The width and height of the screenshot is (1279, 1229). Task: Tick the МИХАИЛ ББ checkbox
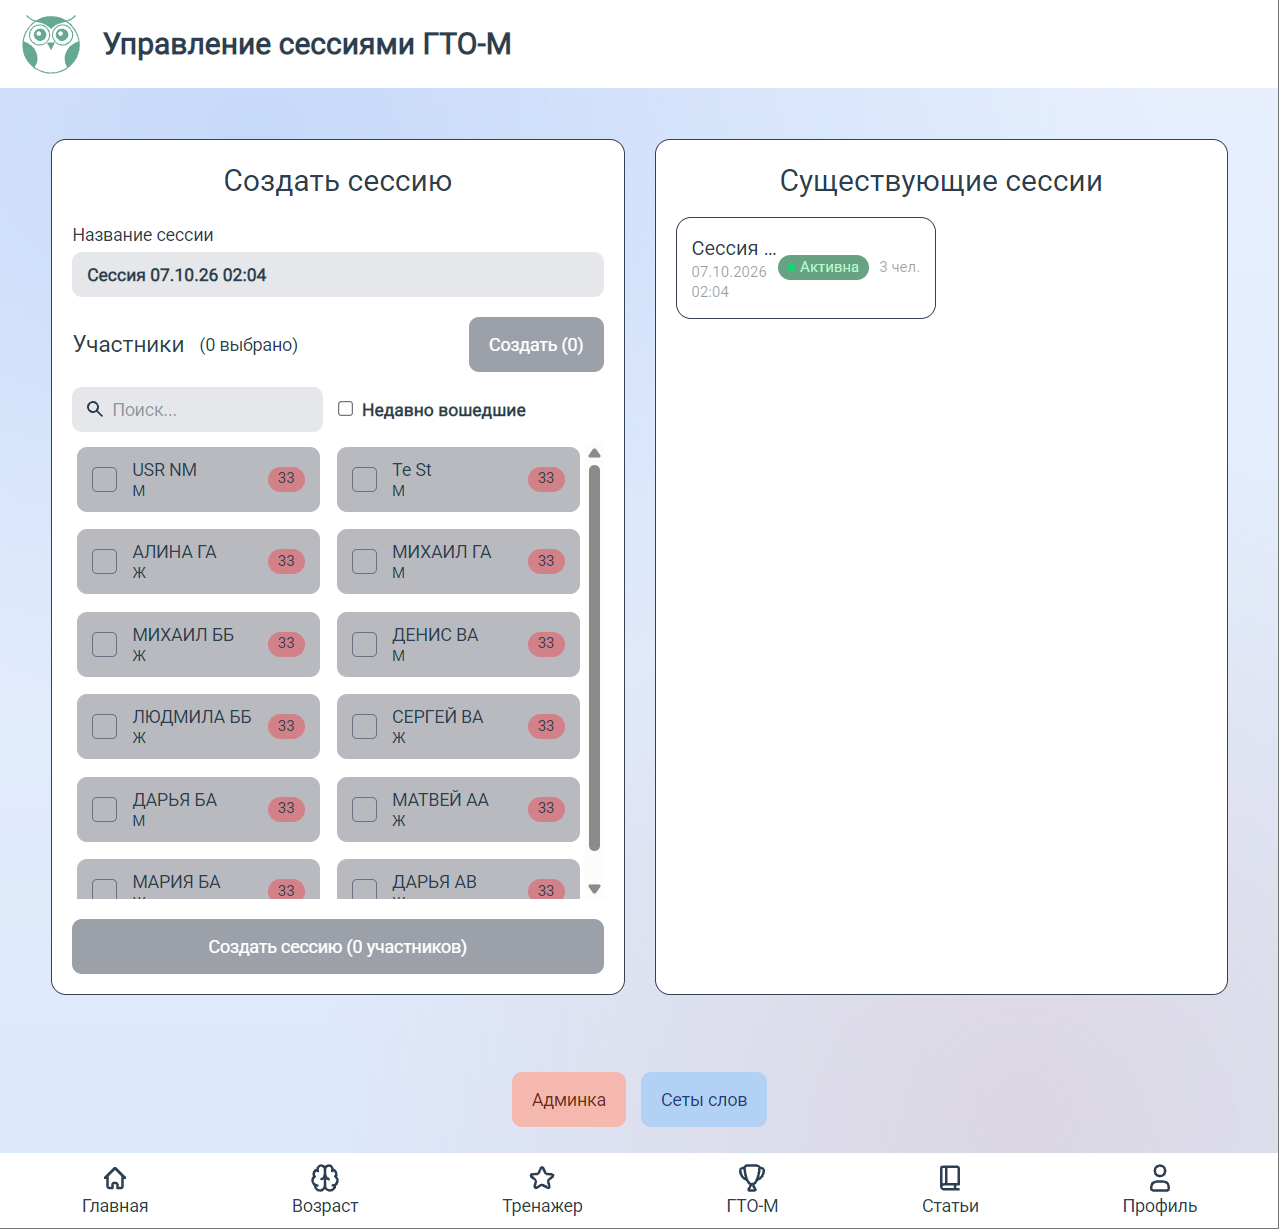click(x=105, y=644)
